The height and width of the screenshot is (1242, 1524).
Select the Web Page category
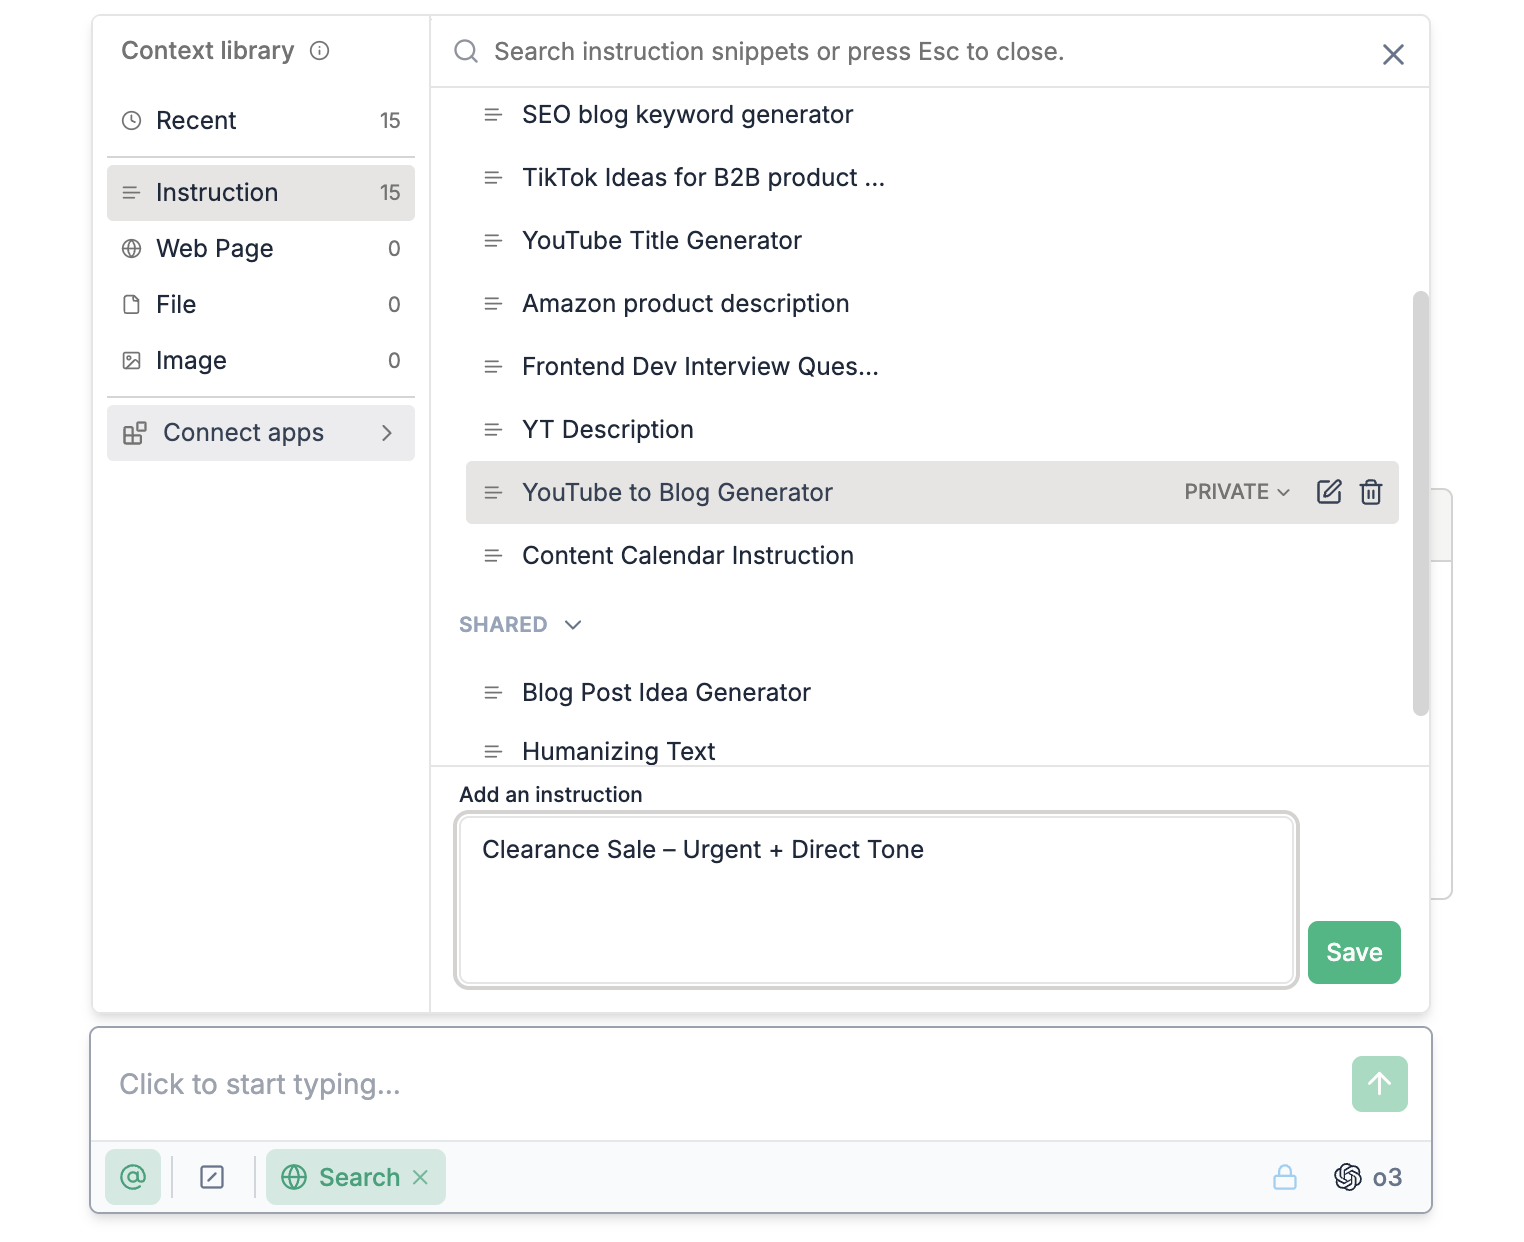pyautogui.click(x=261, y=249)
